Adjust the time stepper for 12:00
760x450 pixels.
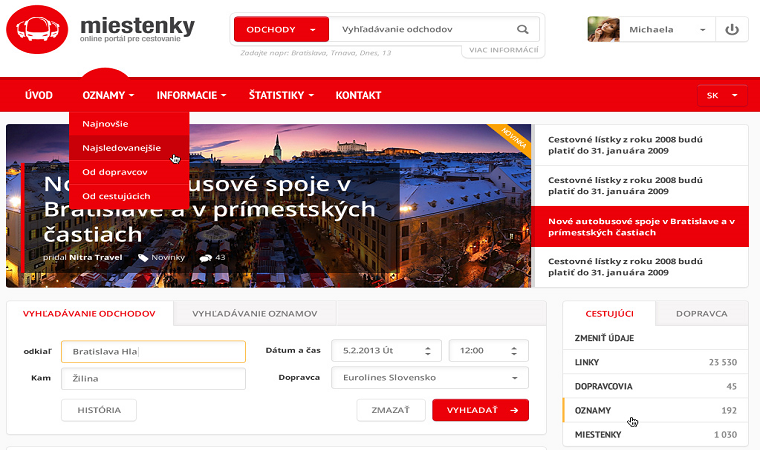click(x=514, y=351)
